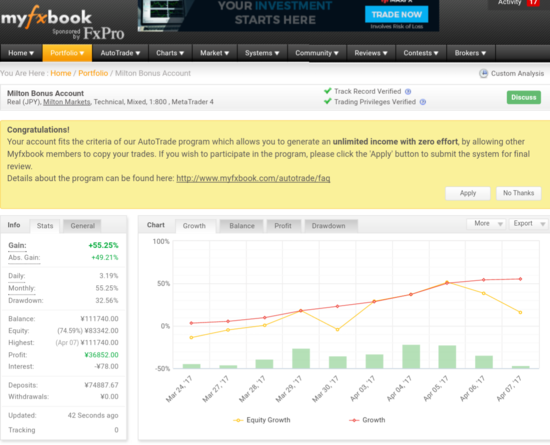Screen dimensions: 550x445
Task: Click the Mar 30 Equity Growth data point
Action: click(x=337, y=330)
